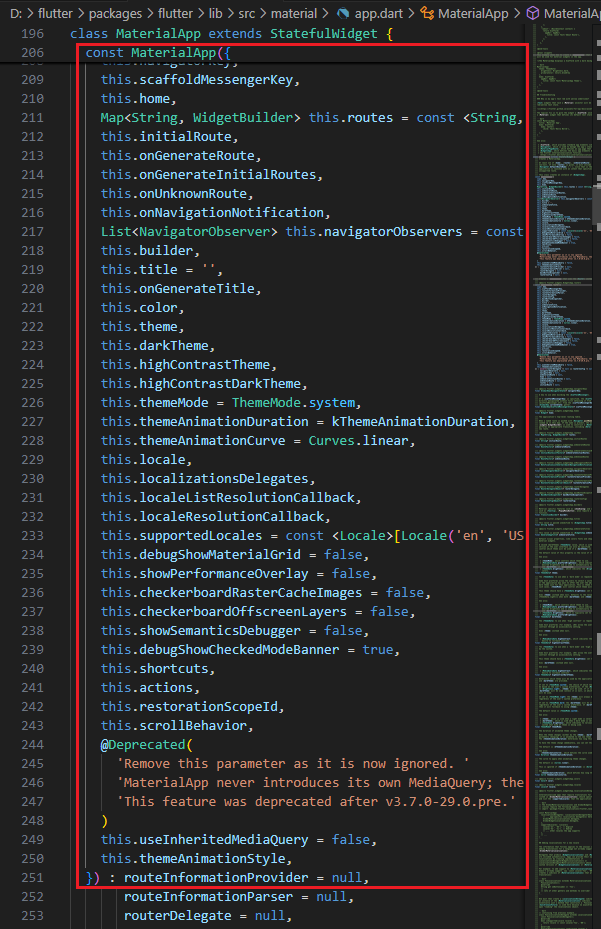The image size is (601, 929).
Task: Open the src folder breadcrumb
Action: [247, 13]
